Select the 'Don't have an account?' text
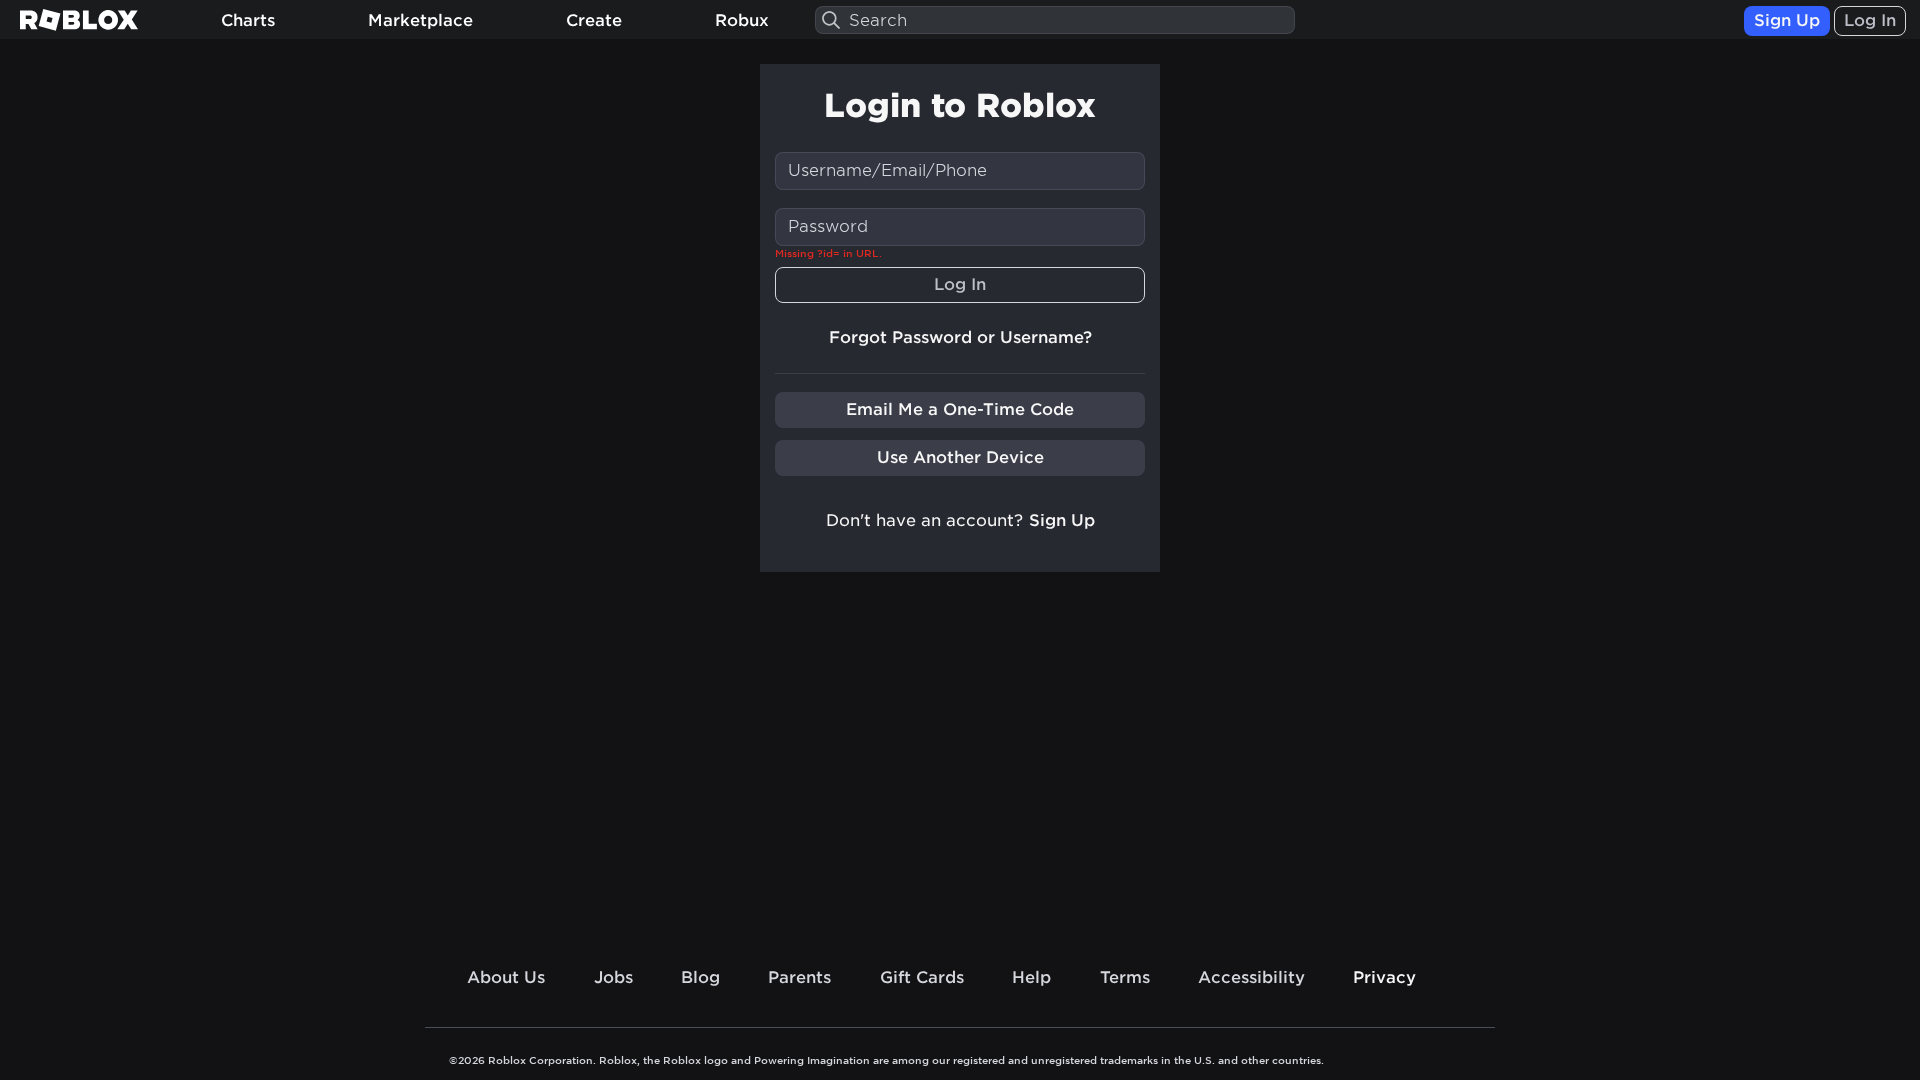1920x1080 pixels. coord(924,521)
